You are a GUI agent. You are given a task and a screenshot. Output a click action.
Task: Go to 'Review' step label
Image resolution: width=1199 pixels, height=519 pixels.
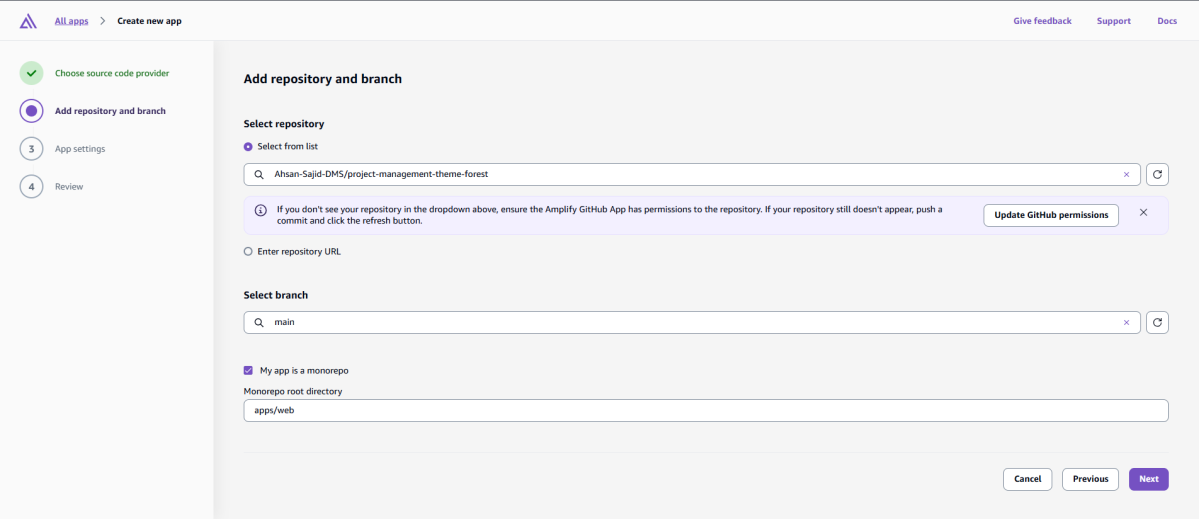coord(69,187)
